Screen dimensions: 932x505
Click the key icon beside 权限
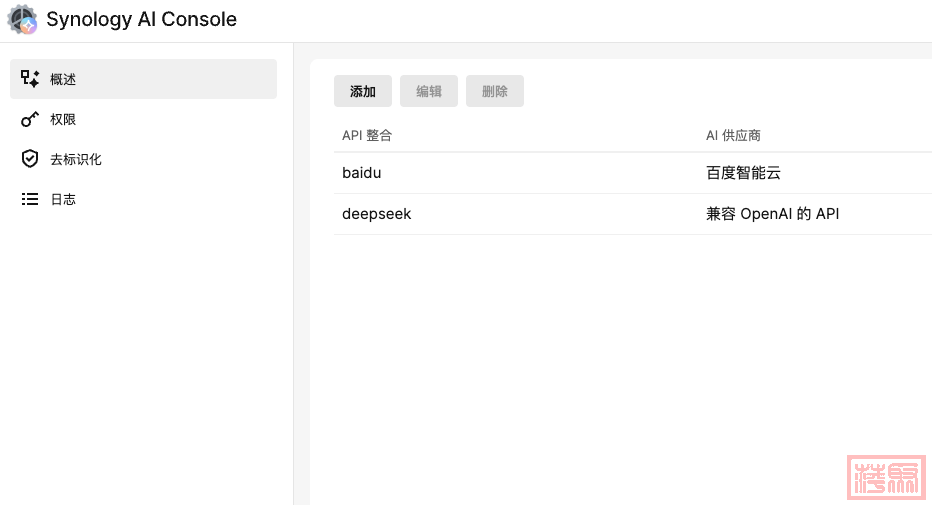click(x=30, y=119)
